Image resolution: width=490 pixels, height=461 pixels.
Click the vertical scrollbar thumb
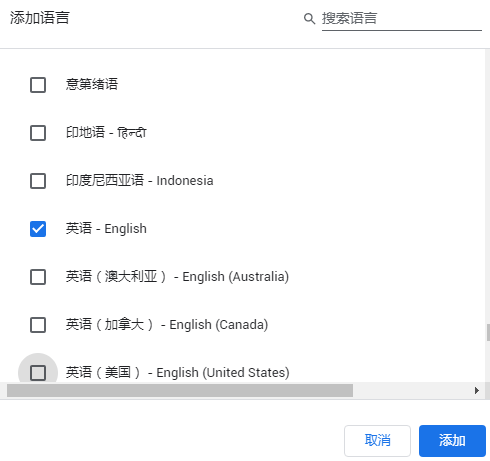click(488, 332)
